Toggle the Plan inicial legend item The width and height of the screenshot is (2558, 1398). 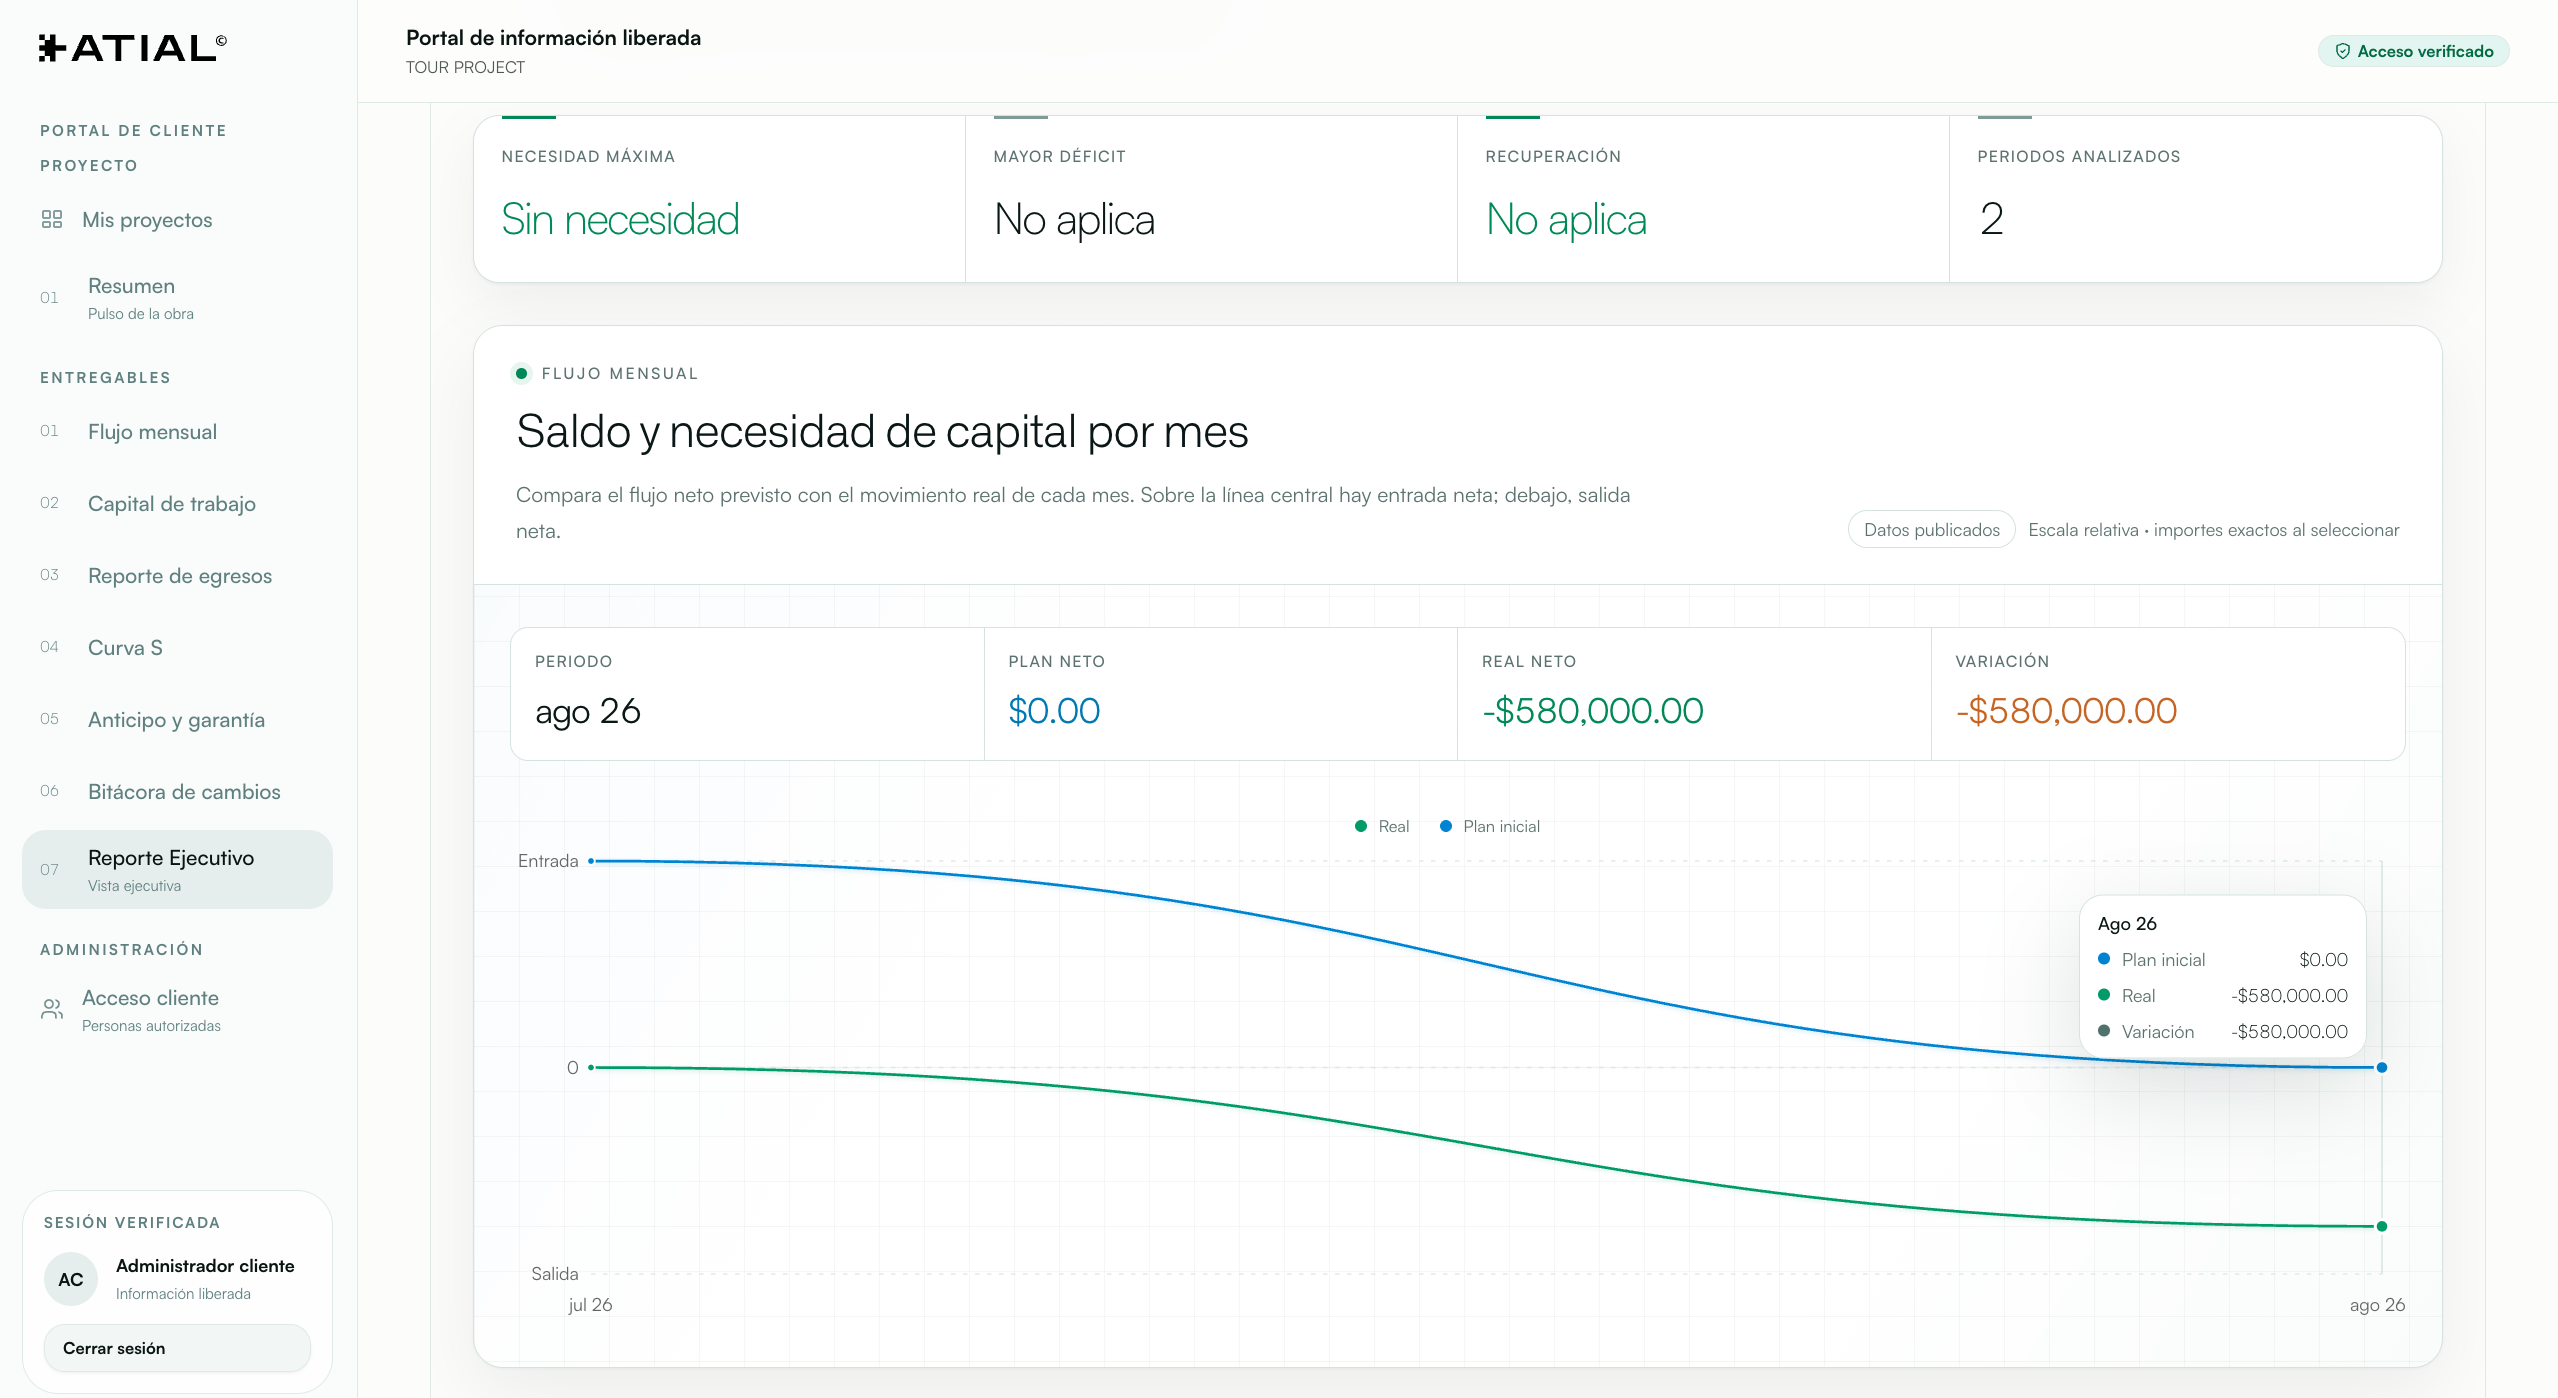[1490, 826]
